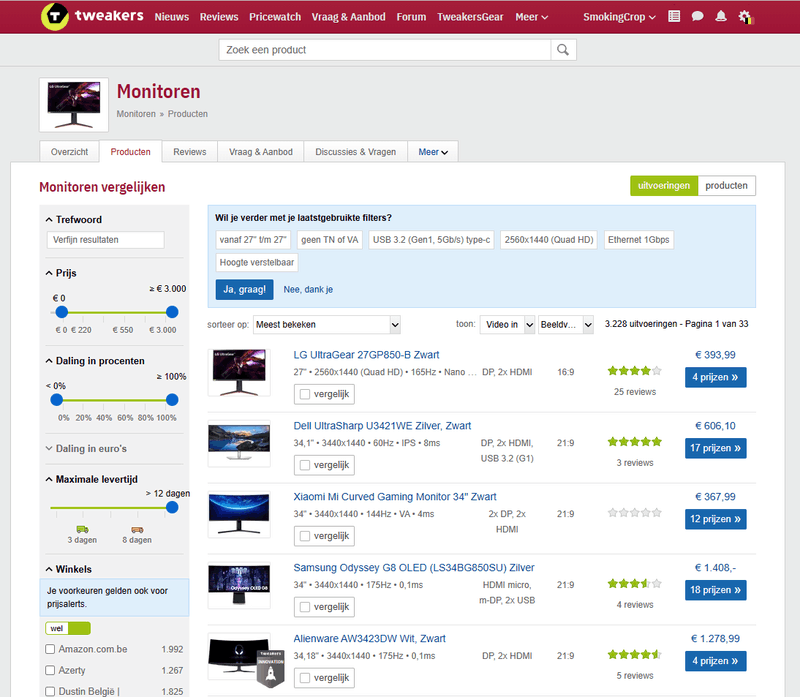Click the 3 dagen delivery truck icon
This screenshot has width=800, height=697.
point(82,529)
